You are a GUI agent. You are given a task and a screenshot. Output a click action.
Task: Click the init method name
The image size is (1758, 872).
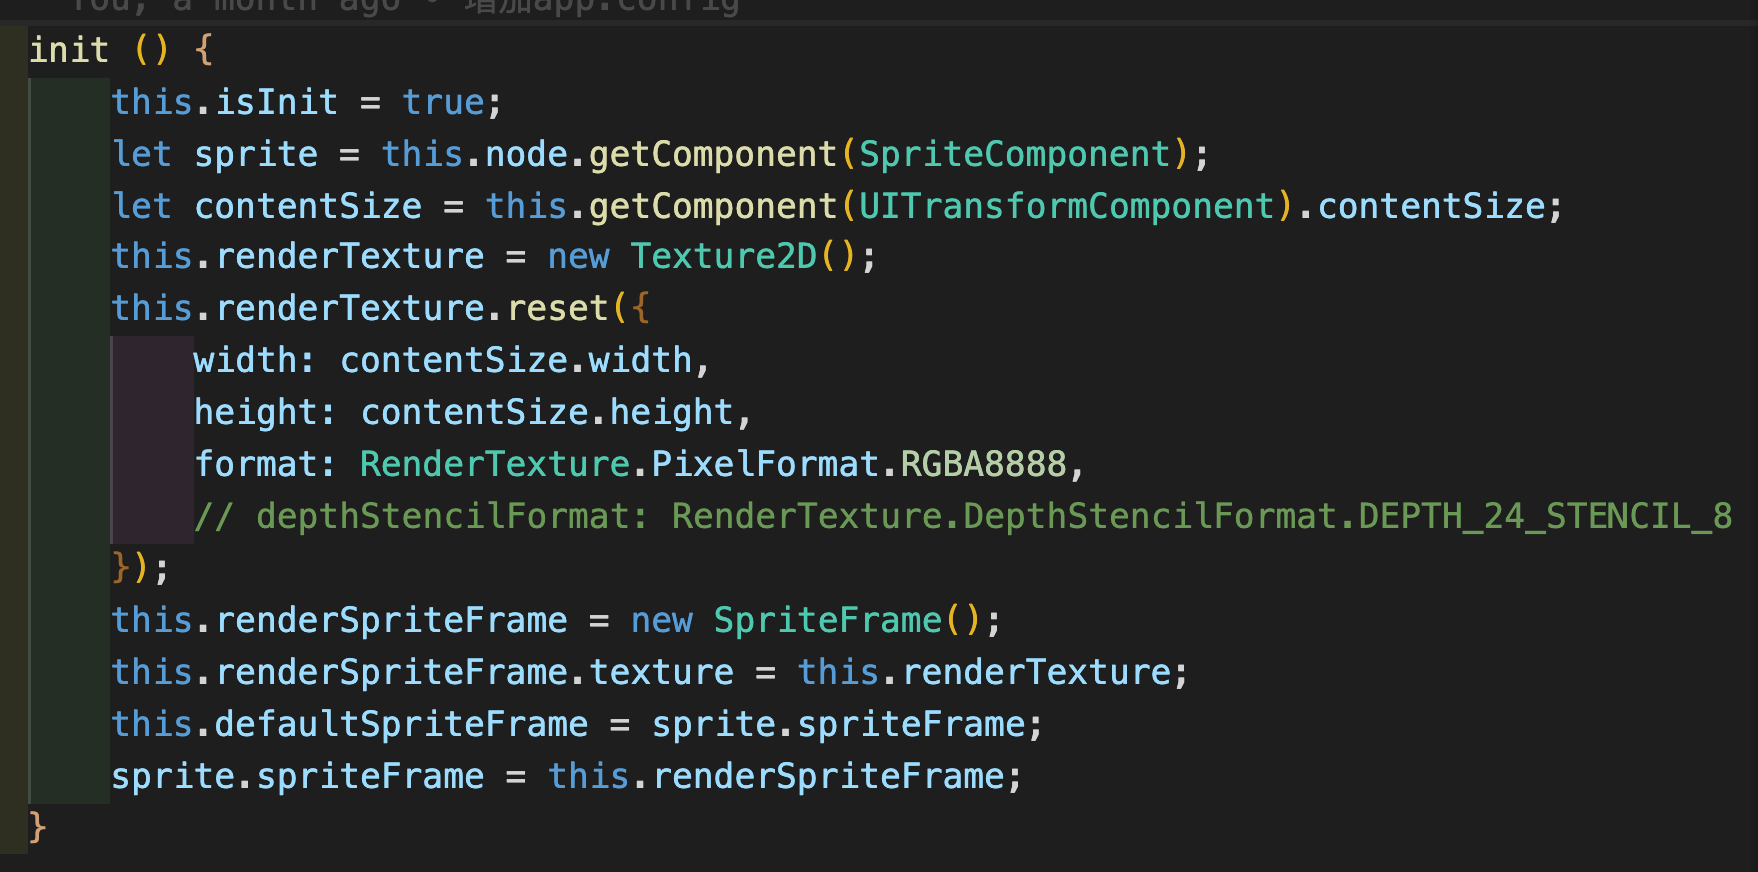pyautogui.click(x=68, y=50)
